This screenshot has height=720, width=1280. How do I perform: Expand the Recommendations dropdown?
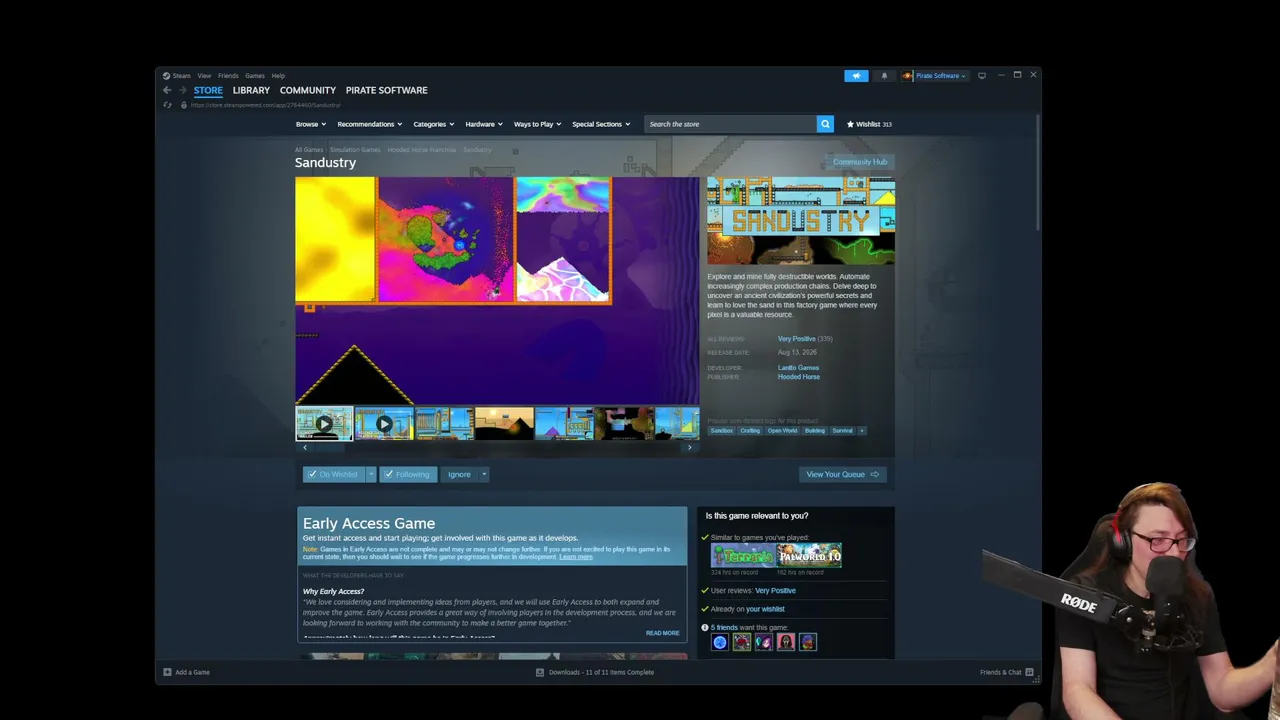coord(370,124)
